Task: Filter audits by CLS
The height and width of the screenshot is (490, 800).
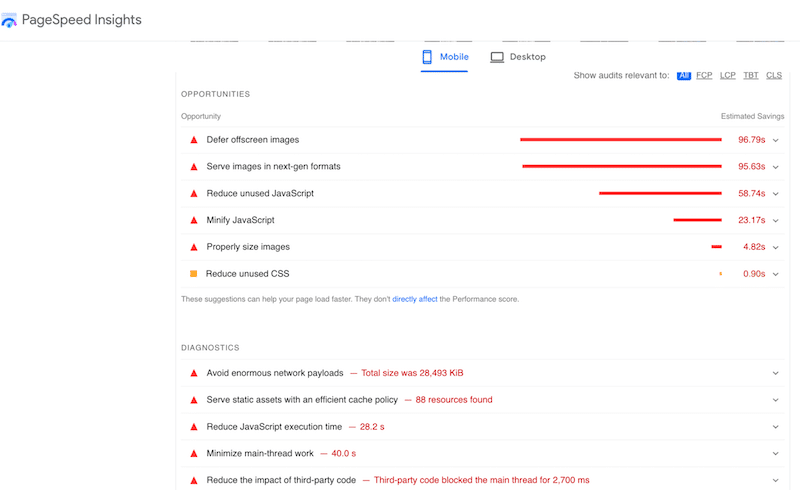Action: pos(774,75)
